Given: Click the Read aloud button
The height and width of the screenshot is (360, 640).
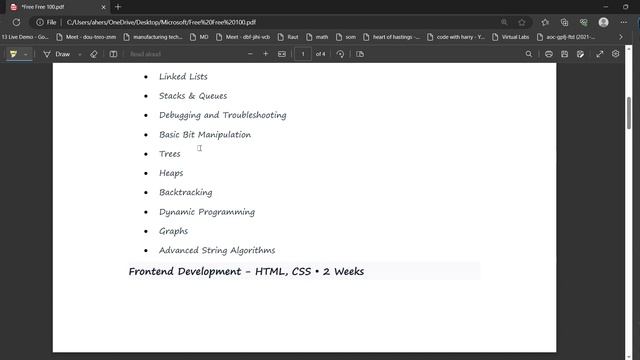Looking at the screenshot, I should pyautogui.click(x=145, y=54).
